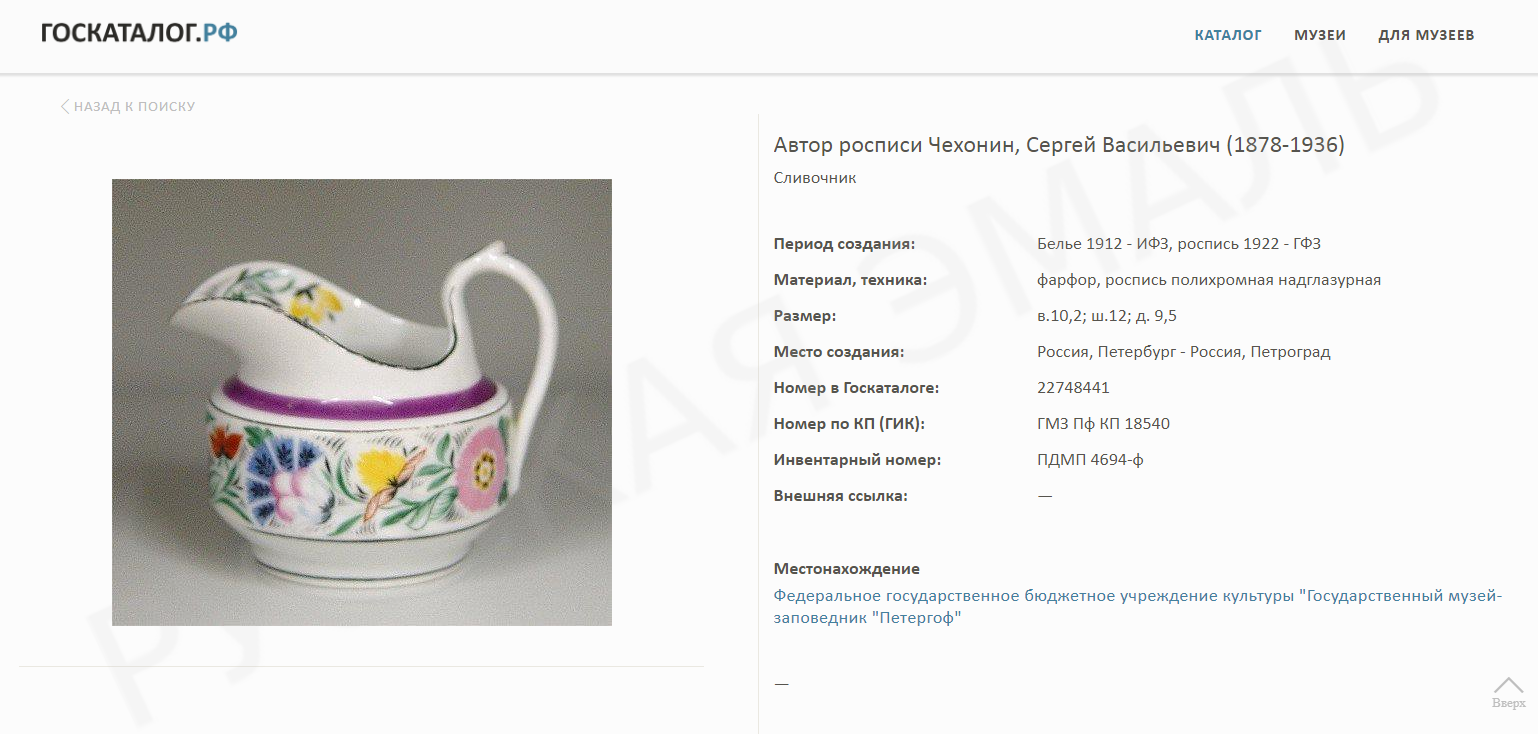1538x734 pixels.
Task: Go to the МУЗЕИ section
Action: (x=1320, y=35)
